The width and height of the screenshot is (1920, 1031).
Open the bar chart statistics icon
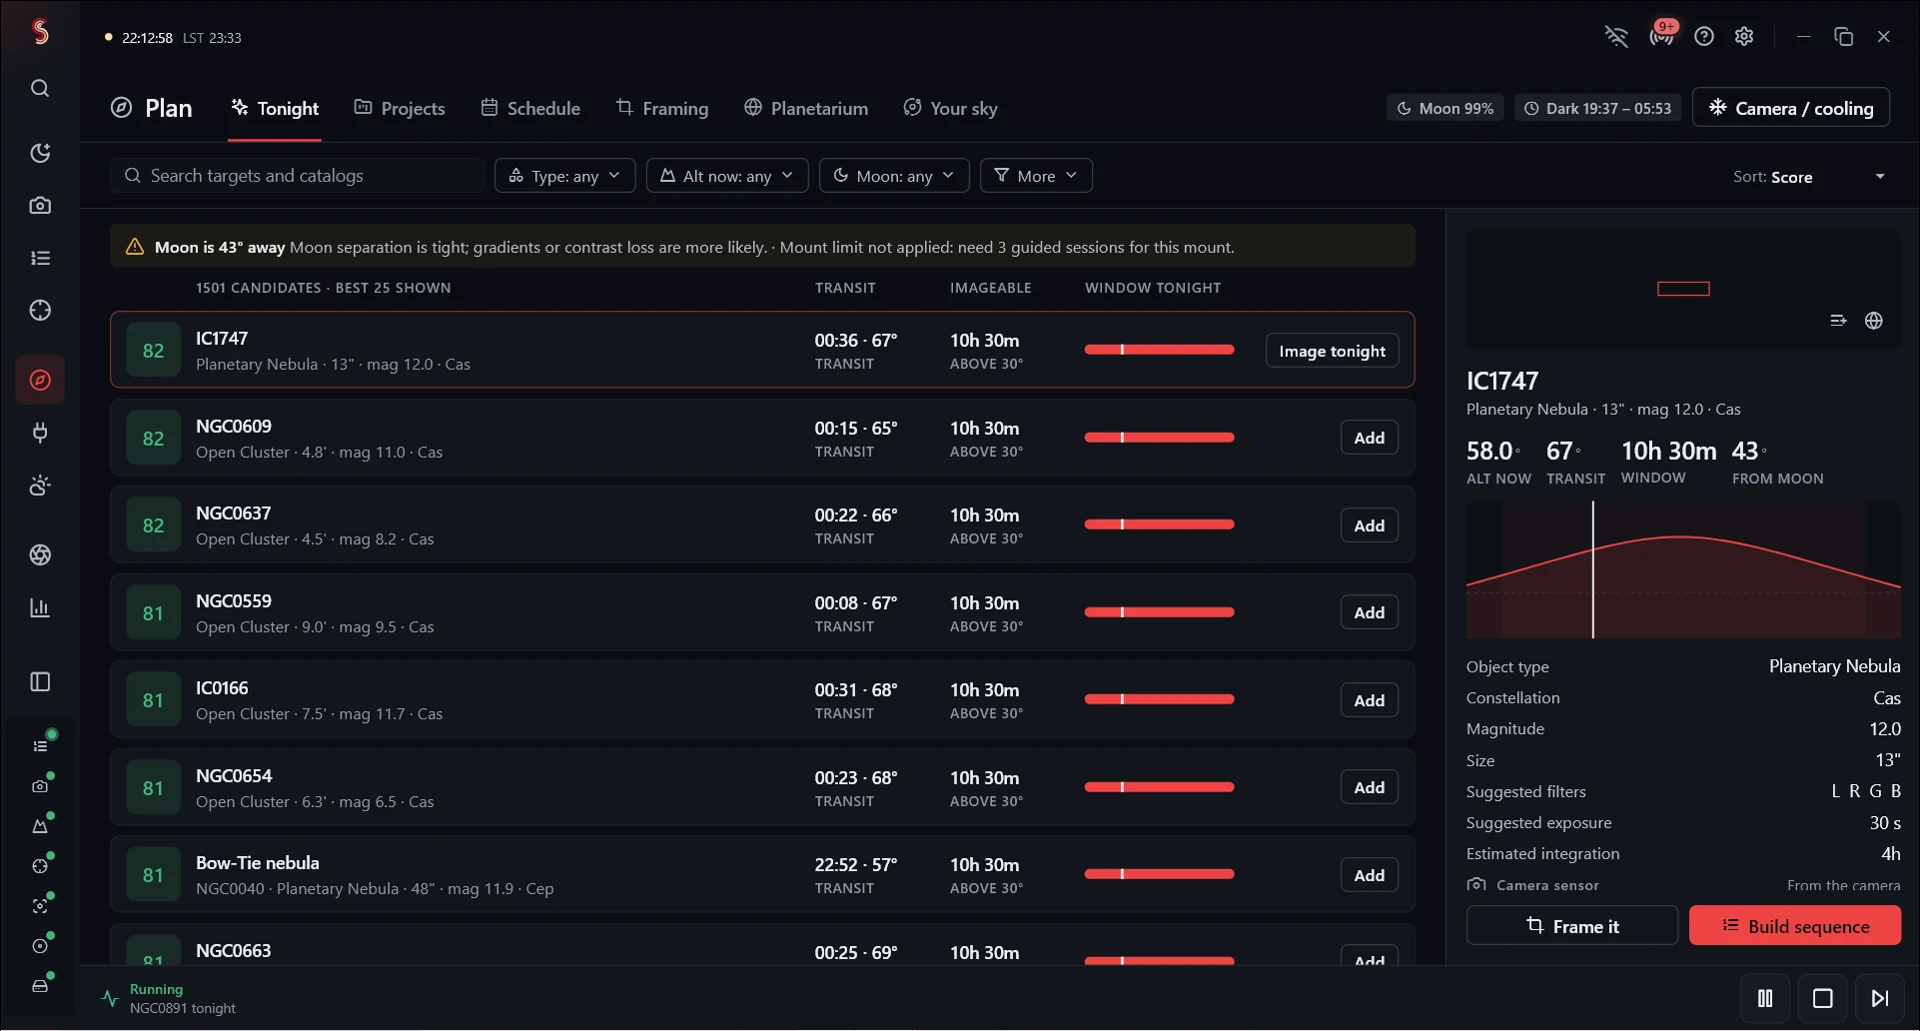click(x=40, y=608)
